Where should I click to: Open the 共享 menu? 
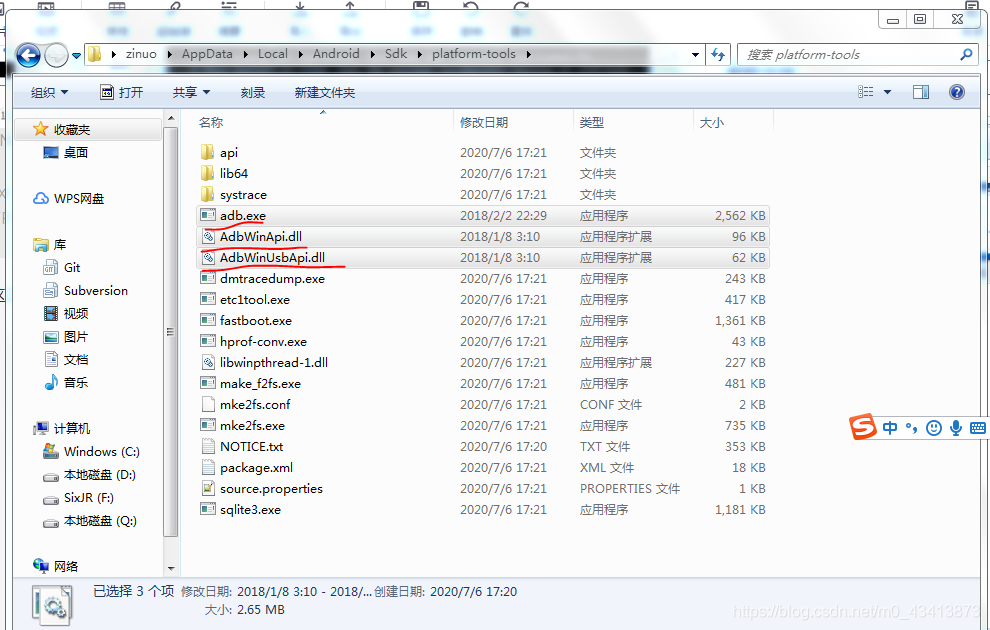191,93
